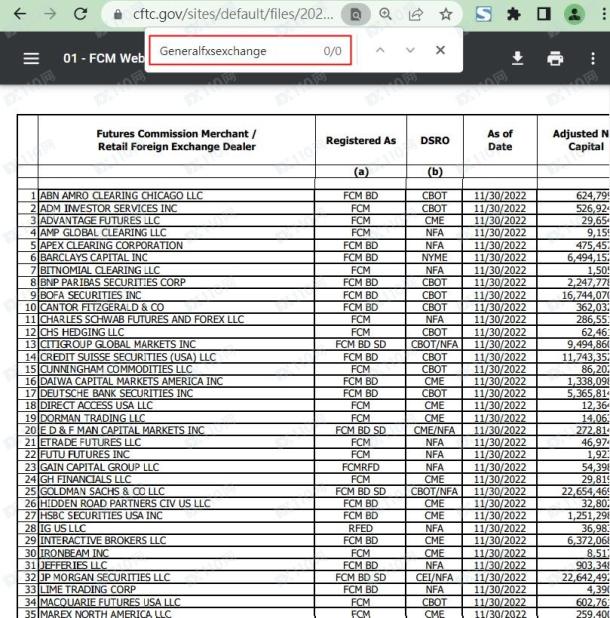Click GH FINANCIALS LLC name
This screenshot has width=610, height=618.
coord(86,479)
